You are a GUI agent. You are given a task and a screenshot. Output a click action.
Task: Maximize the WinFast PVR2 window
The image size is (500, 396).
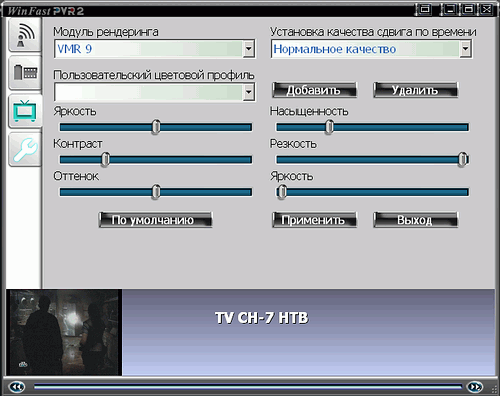[468, 9]
